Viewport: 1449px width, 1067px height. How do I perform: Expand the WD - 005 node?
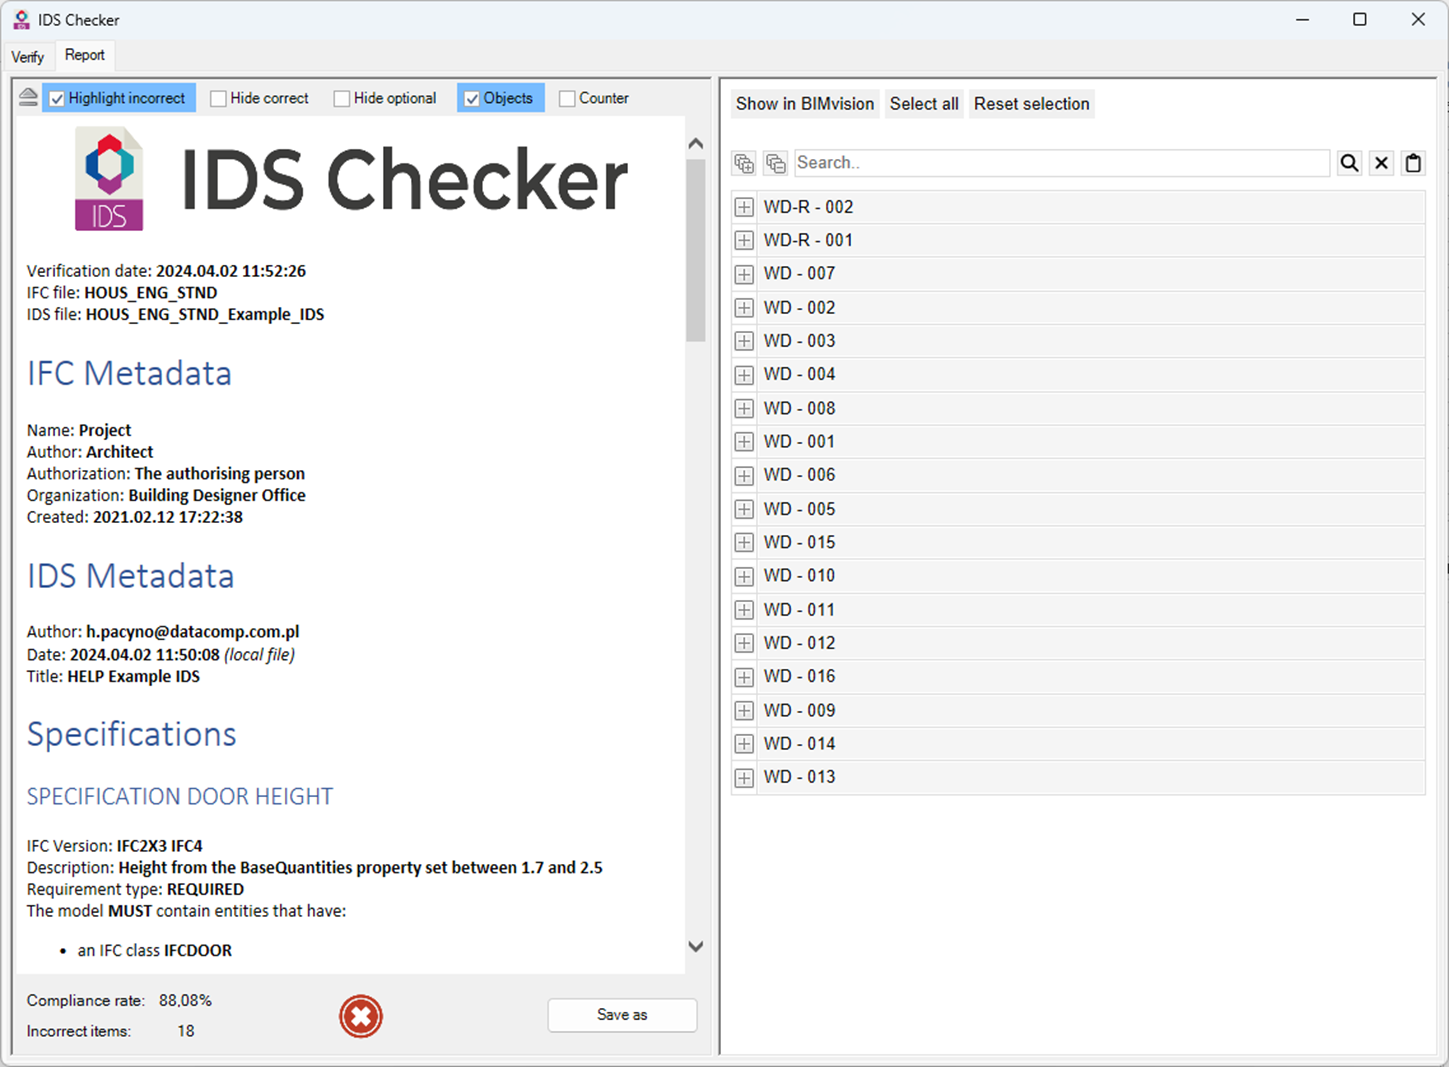pos(744,509)
